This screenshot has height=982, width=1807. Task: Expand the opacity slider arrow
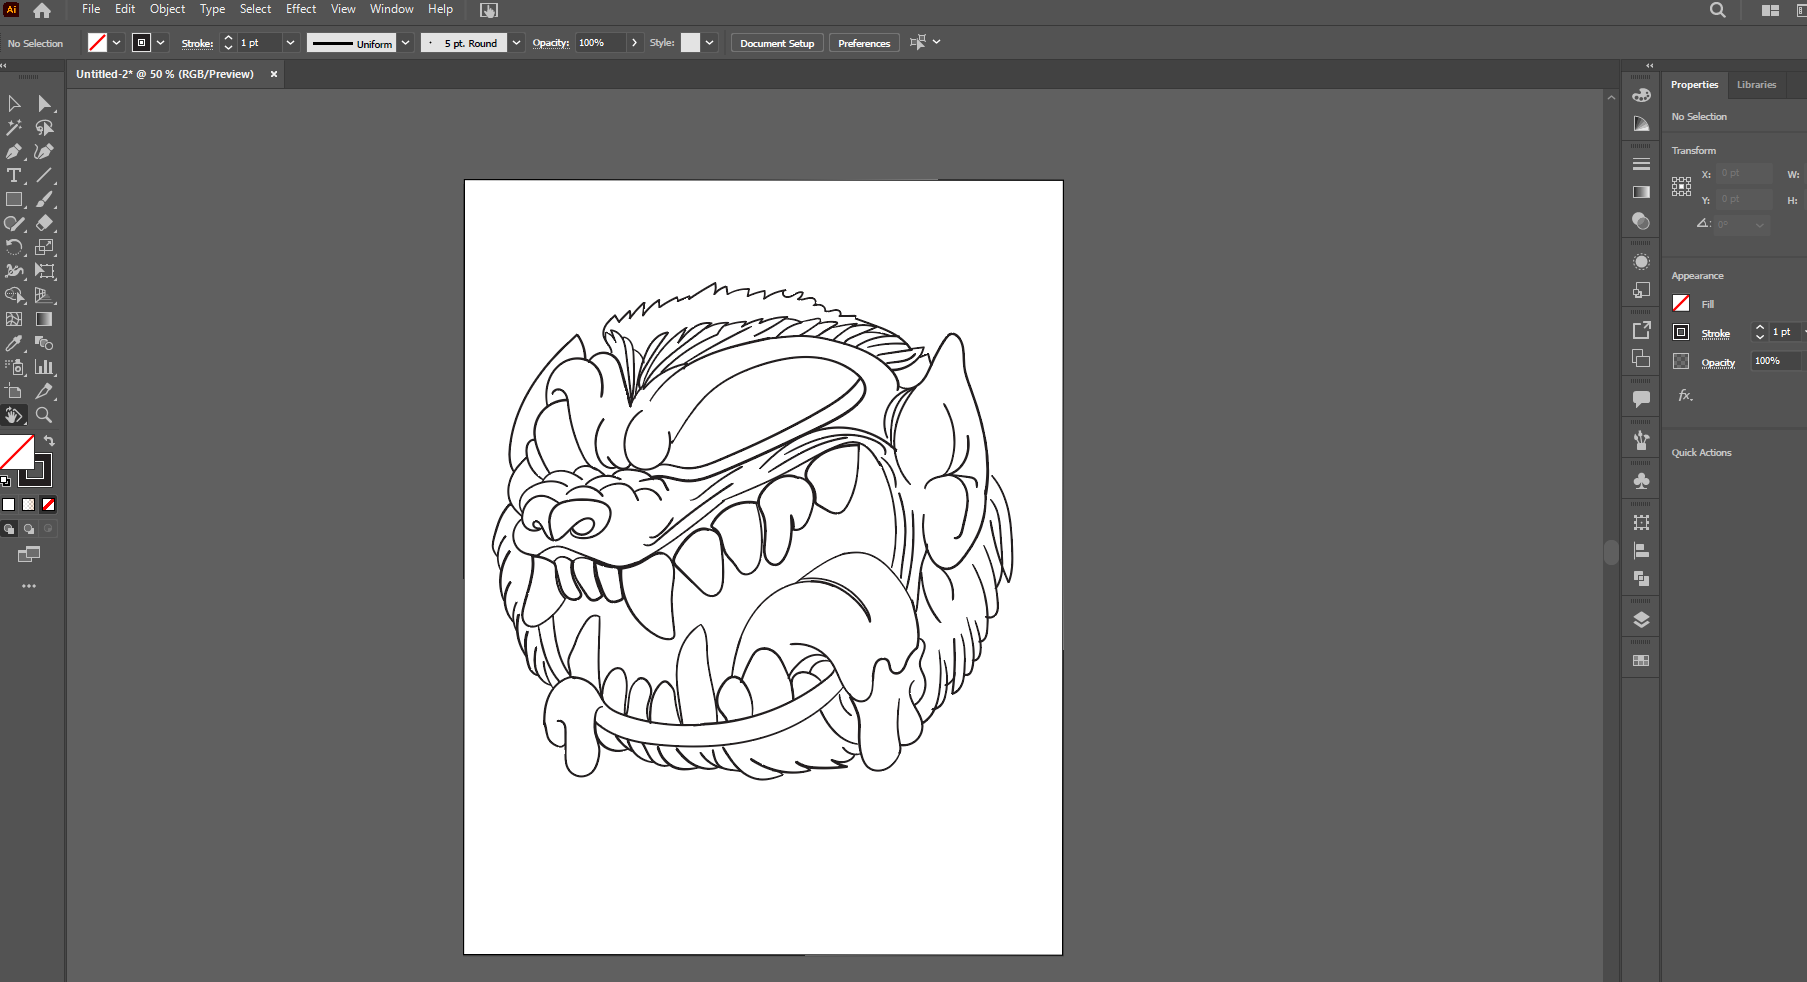634,43
